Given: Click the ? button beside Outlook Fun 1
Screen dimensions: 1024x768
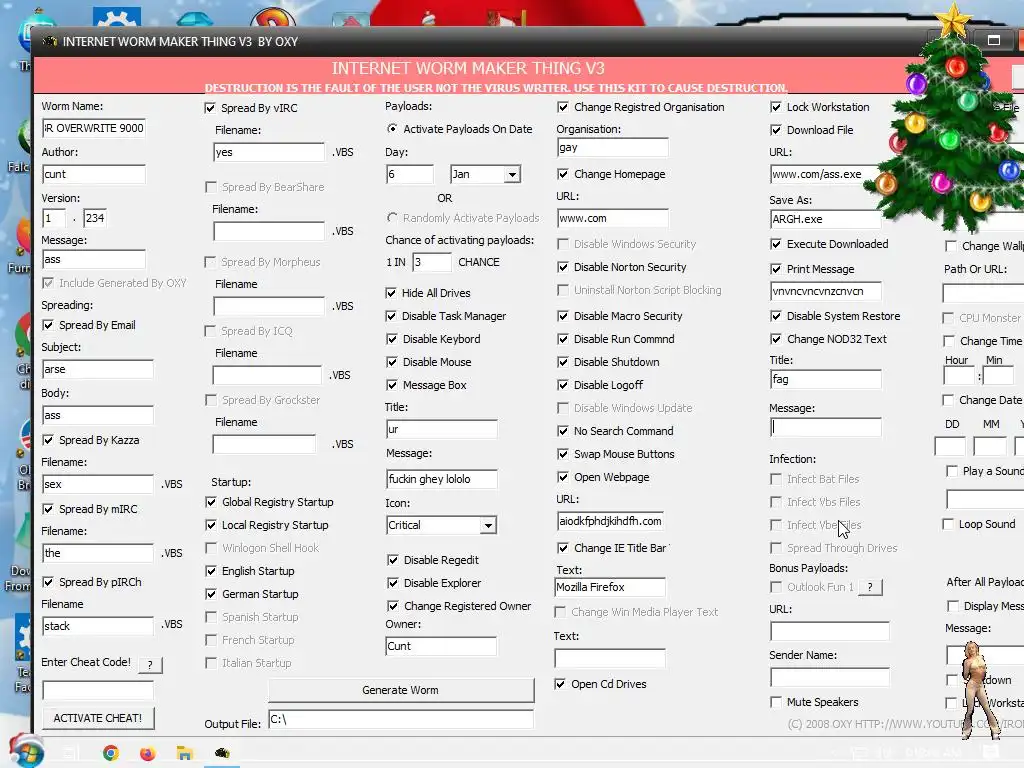Looking at the screenshot, I should point(870,587).
